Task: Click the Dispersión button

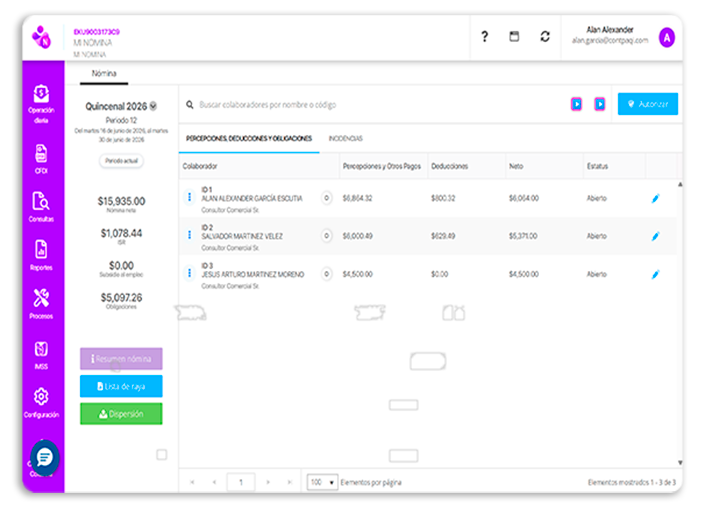Action: [121, 414]
